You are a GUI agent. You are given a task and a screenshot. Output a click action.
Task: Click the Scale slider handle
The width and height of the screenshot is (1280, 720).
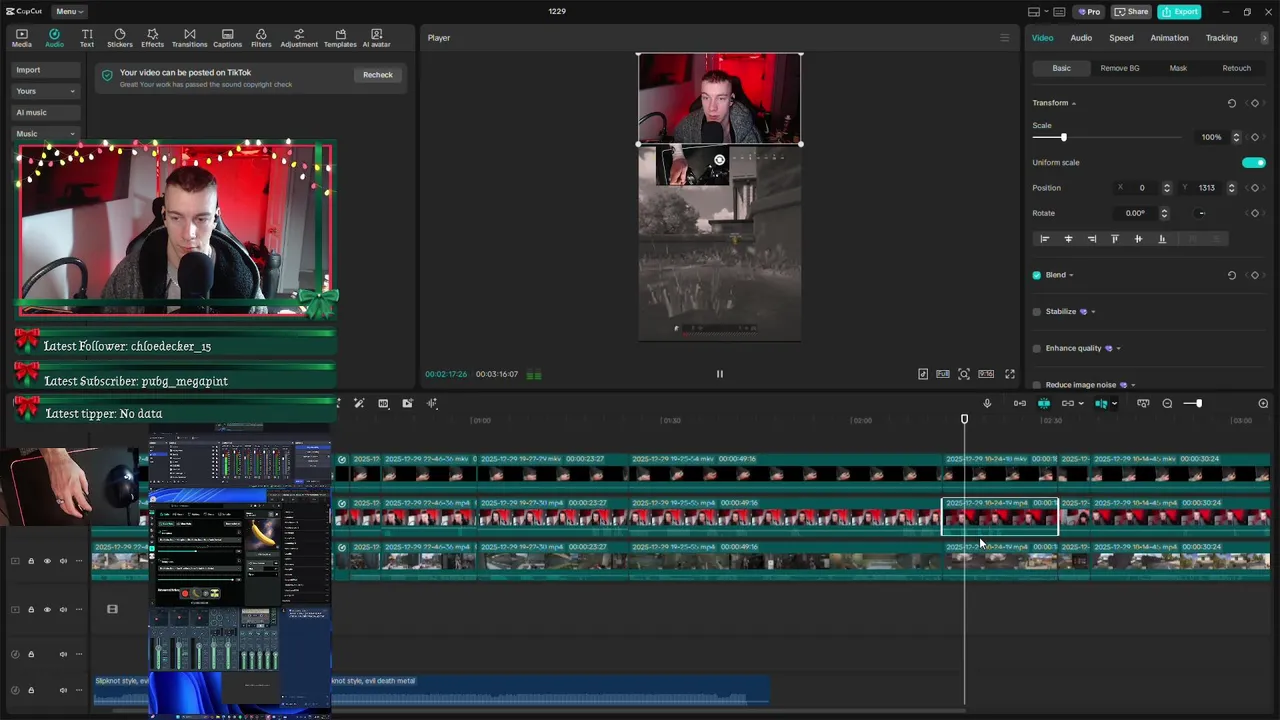[x=1063, y=137]
